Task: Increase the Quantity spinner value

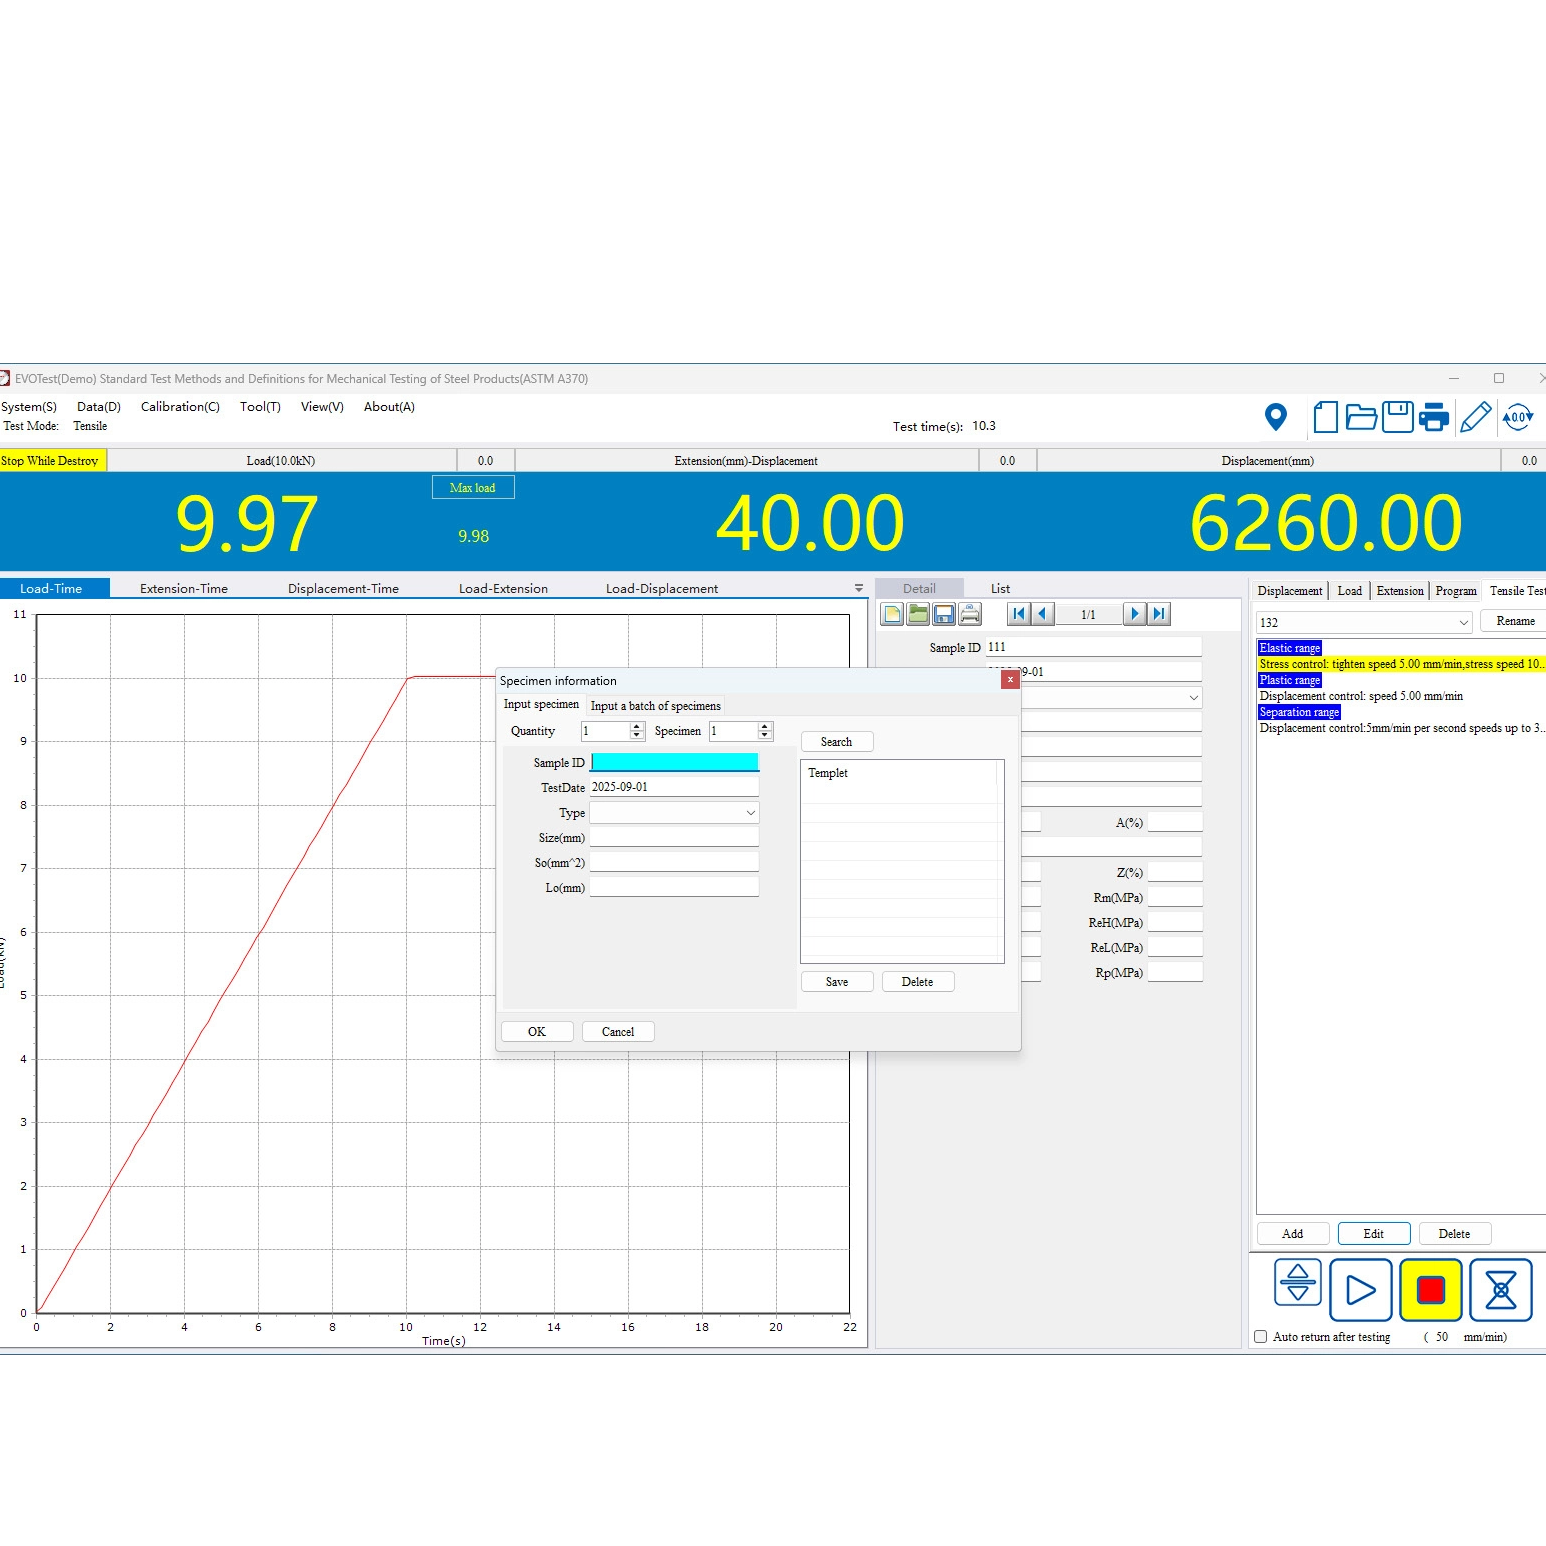Action: point(637,727)
